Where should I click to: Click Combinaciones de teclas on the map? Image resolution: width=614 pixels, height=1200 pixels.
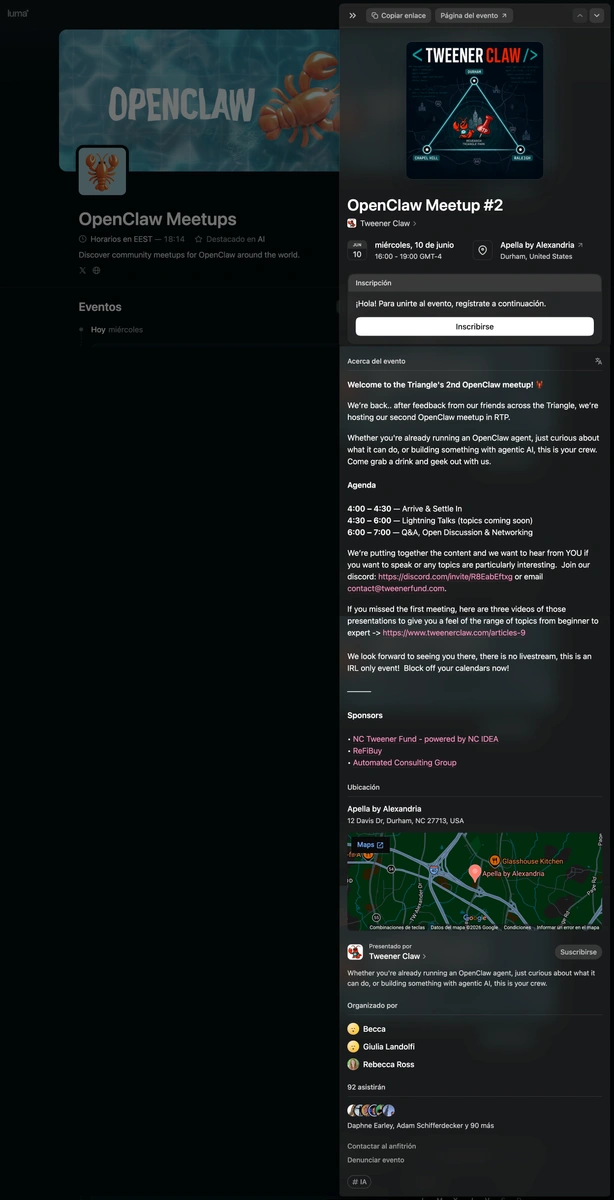click(x=397, y=927)
